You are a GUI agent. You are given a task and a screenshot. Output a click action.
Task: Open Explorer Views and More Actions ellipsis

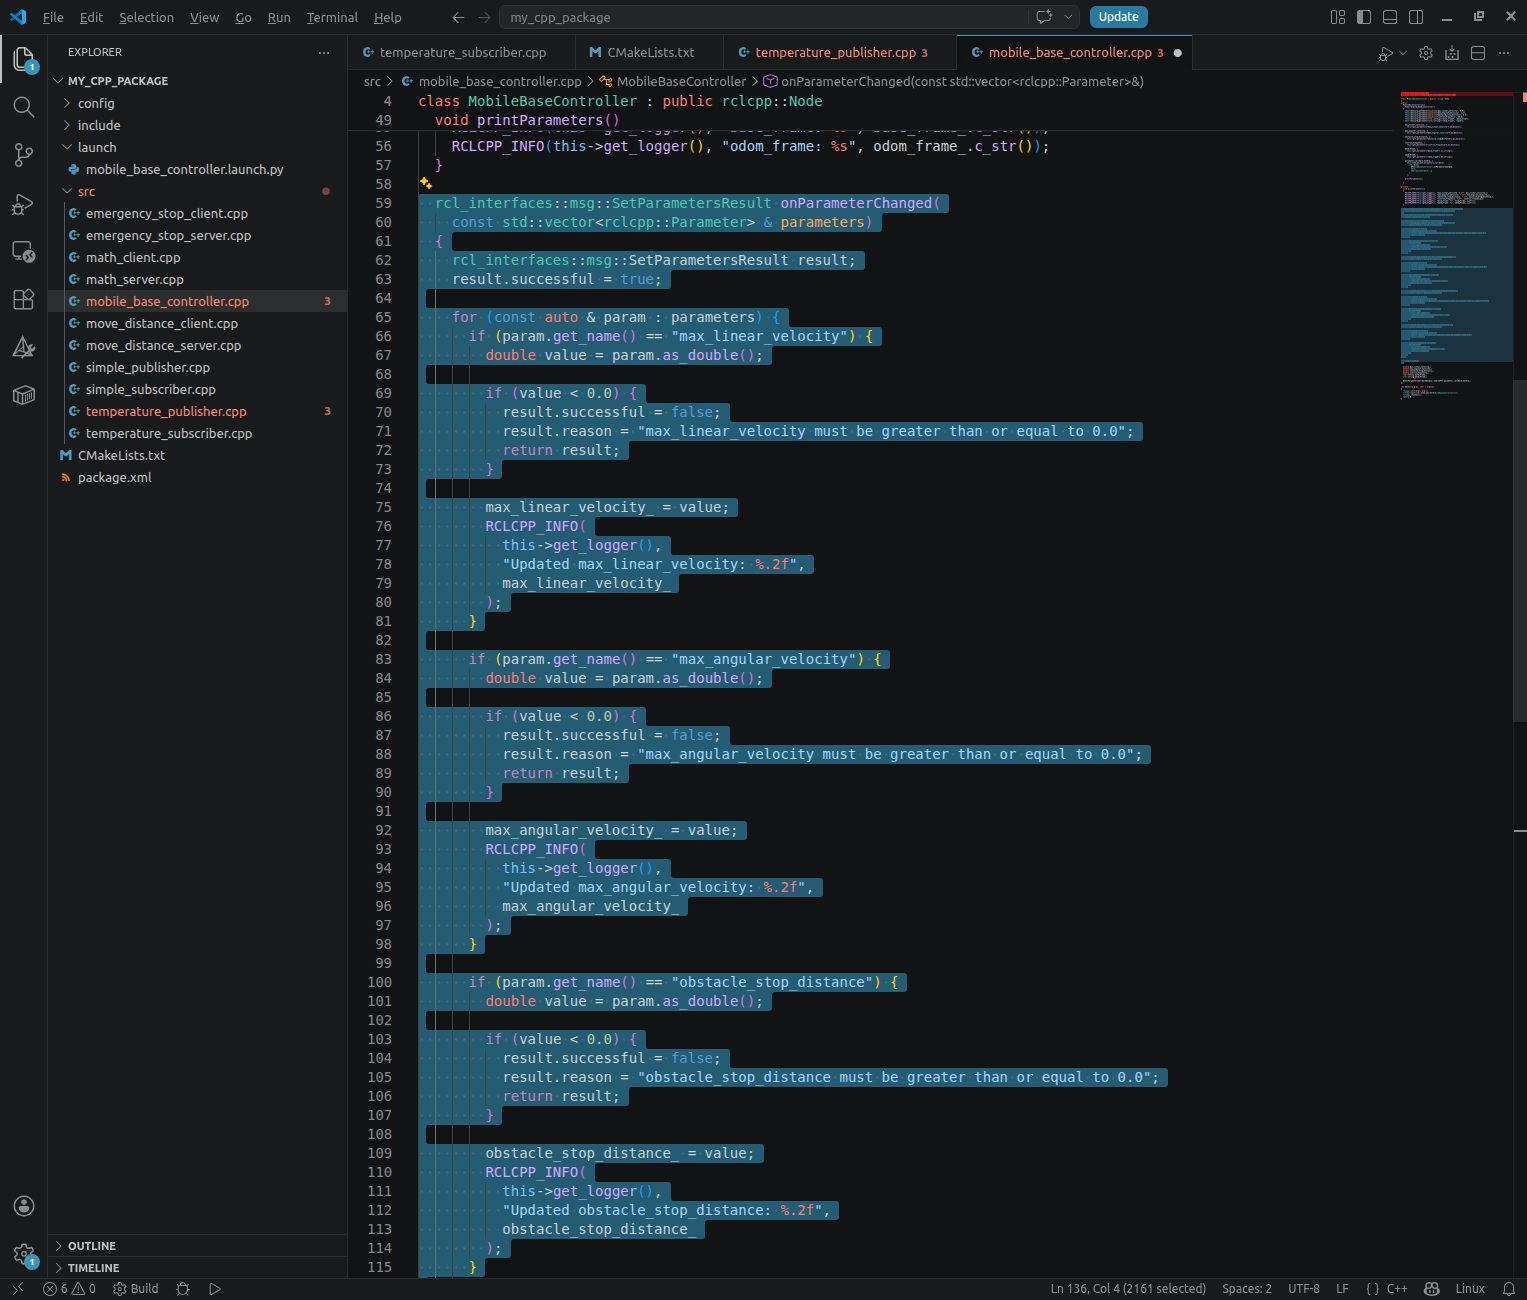tap(323, 52)
